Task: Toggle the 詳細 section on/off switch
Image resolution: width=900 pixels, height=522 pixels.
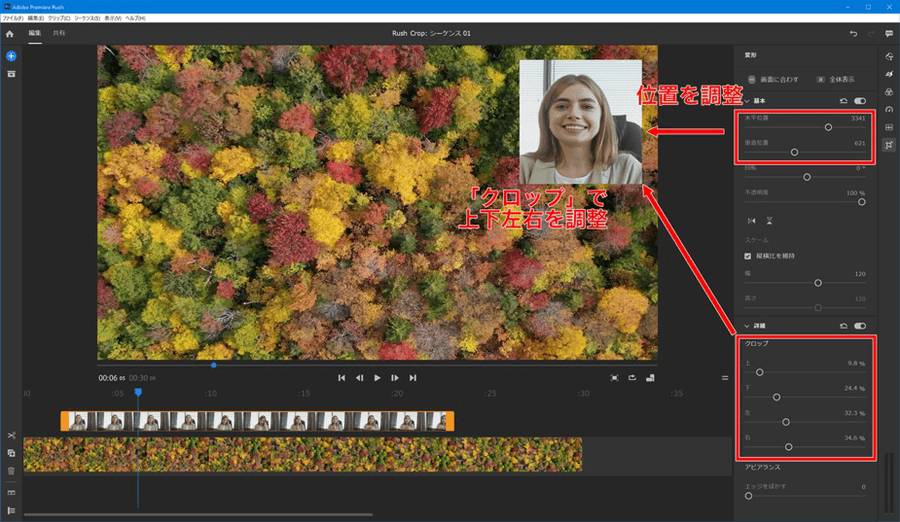Action: pos(860,325)
